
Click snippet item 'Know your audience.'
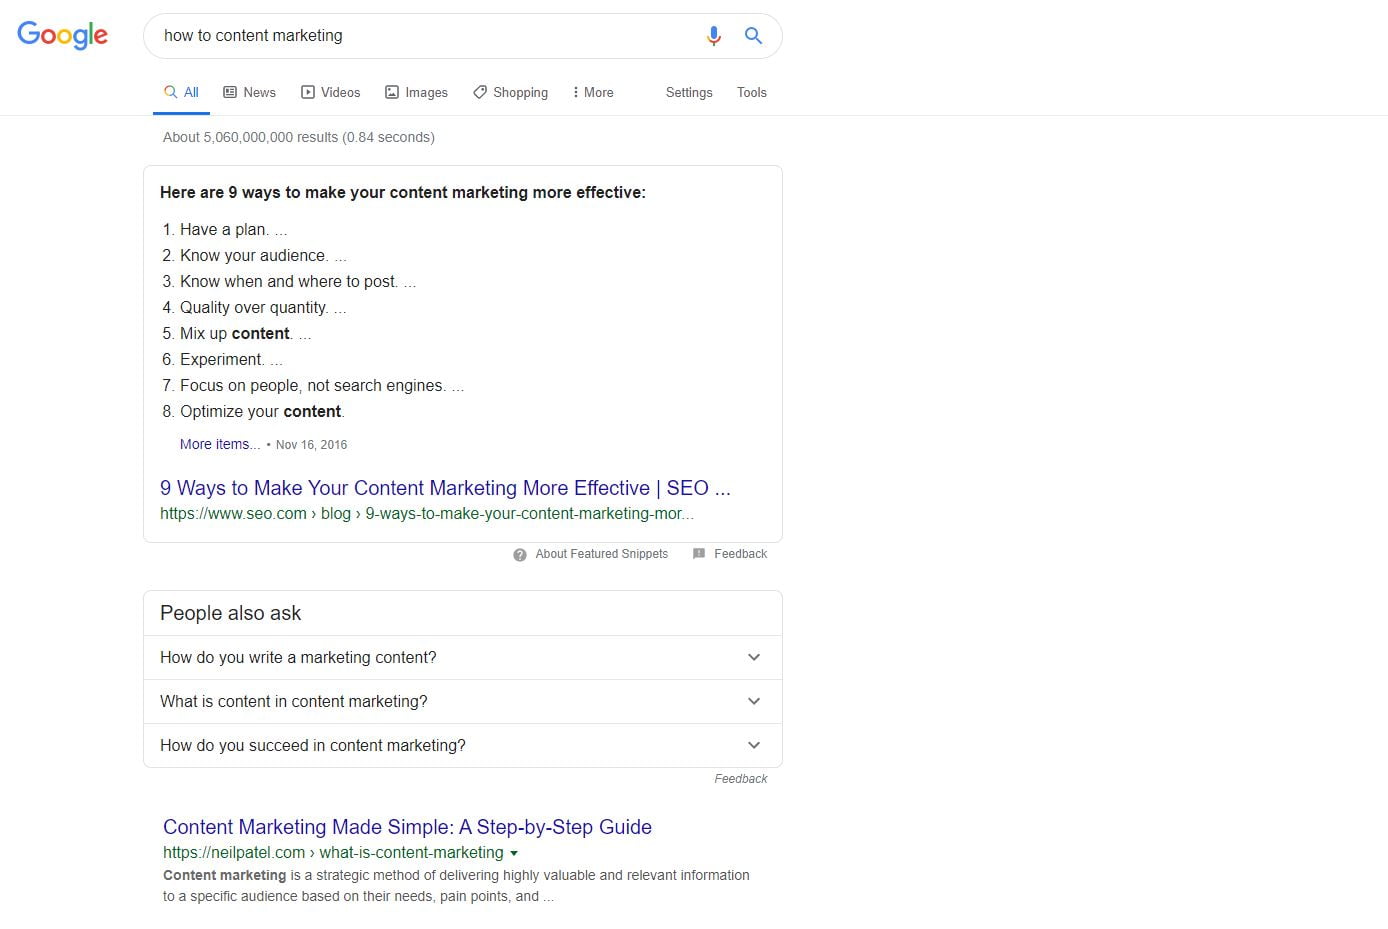click(x=254, y=255)
